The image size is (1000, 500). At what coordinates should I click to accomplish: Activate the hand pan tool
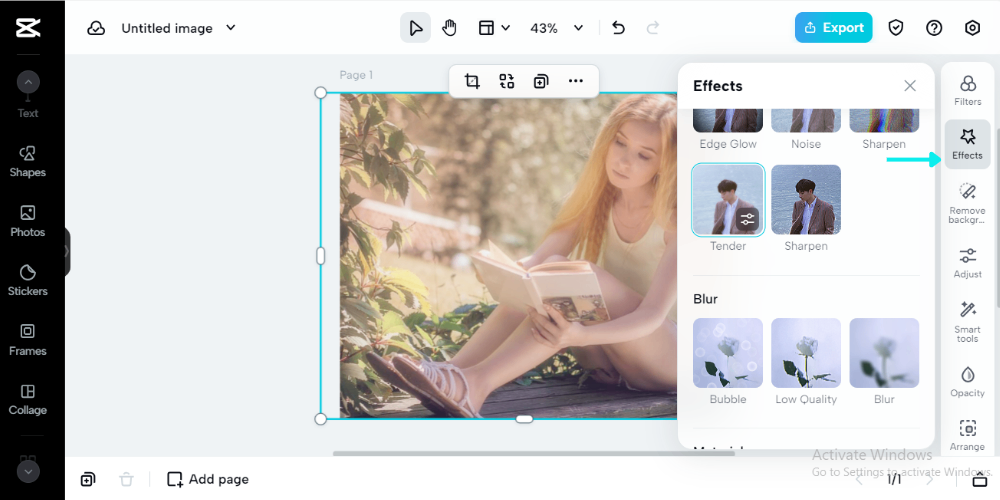450,28
